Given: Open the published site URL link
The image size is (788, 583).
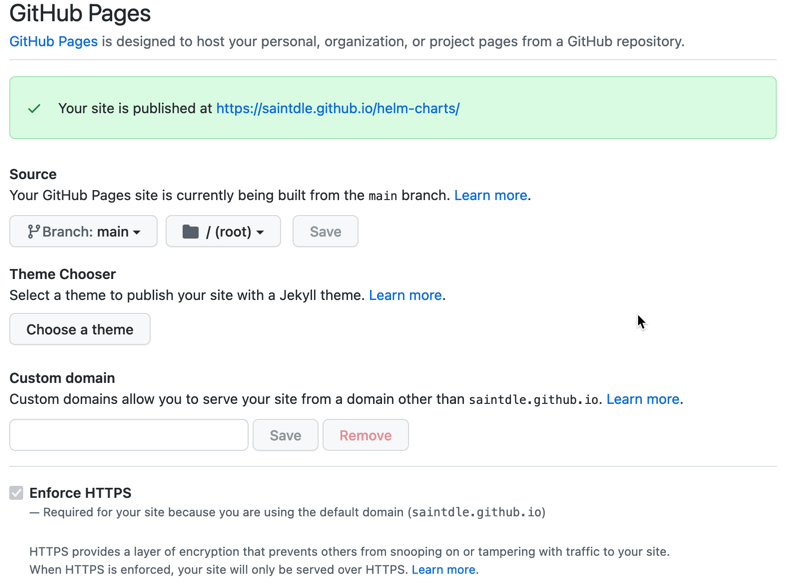Looking at the screenshot, I should [338, 108].
